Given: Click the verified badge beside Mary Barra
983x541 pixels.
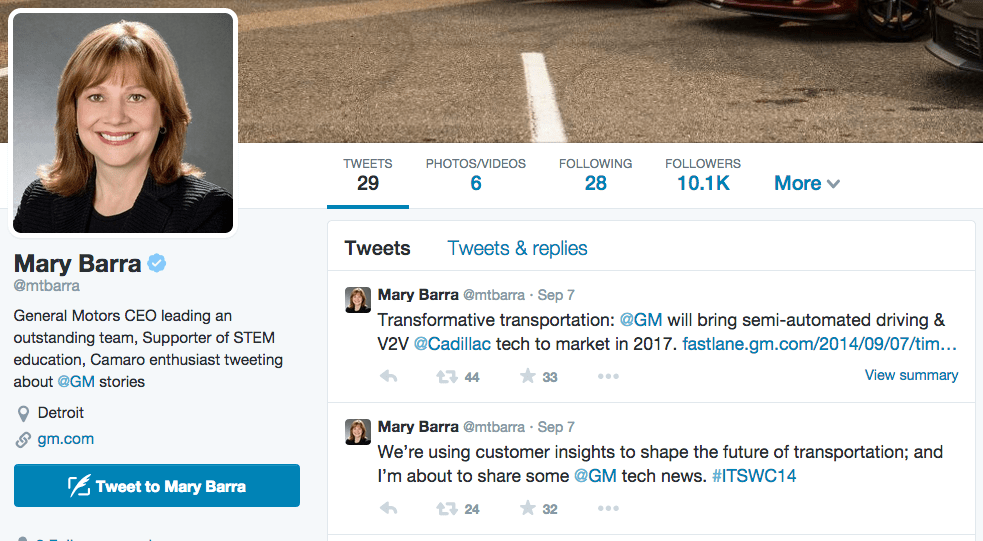Looking at the screenshot, I should pyautogui.click(x=157, y=264).
